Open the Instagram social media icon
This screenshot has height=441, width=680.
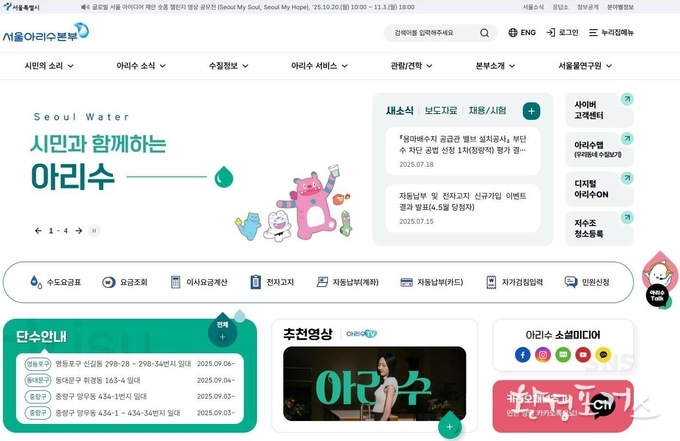[x=543, y=355]
